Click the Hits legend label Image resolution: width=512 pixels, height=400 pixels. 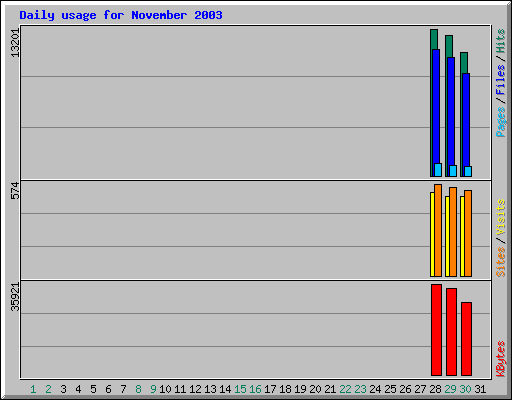[501, 41]
